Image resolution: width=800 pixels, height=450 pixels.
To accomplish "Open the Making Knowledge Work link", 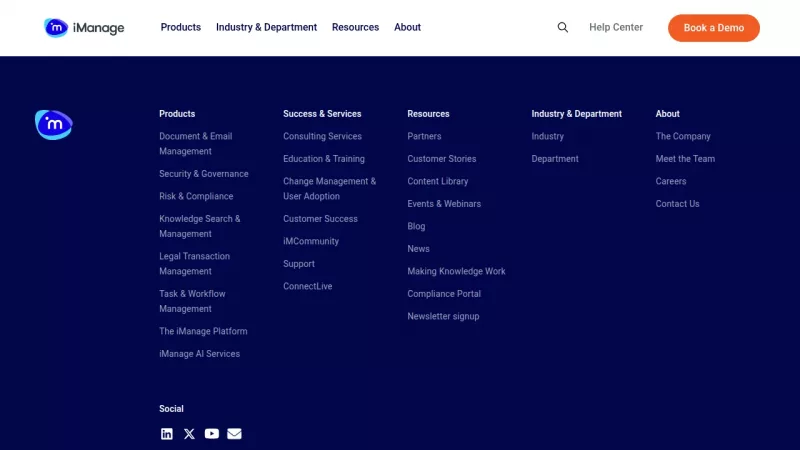I will click(x=456, y=271).
